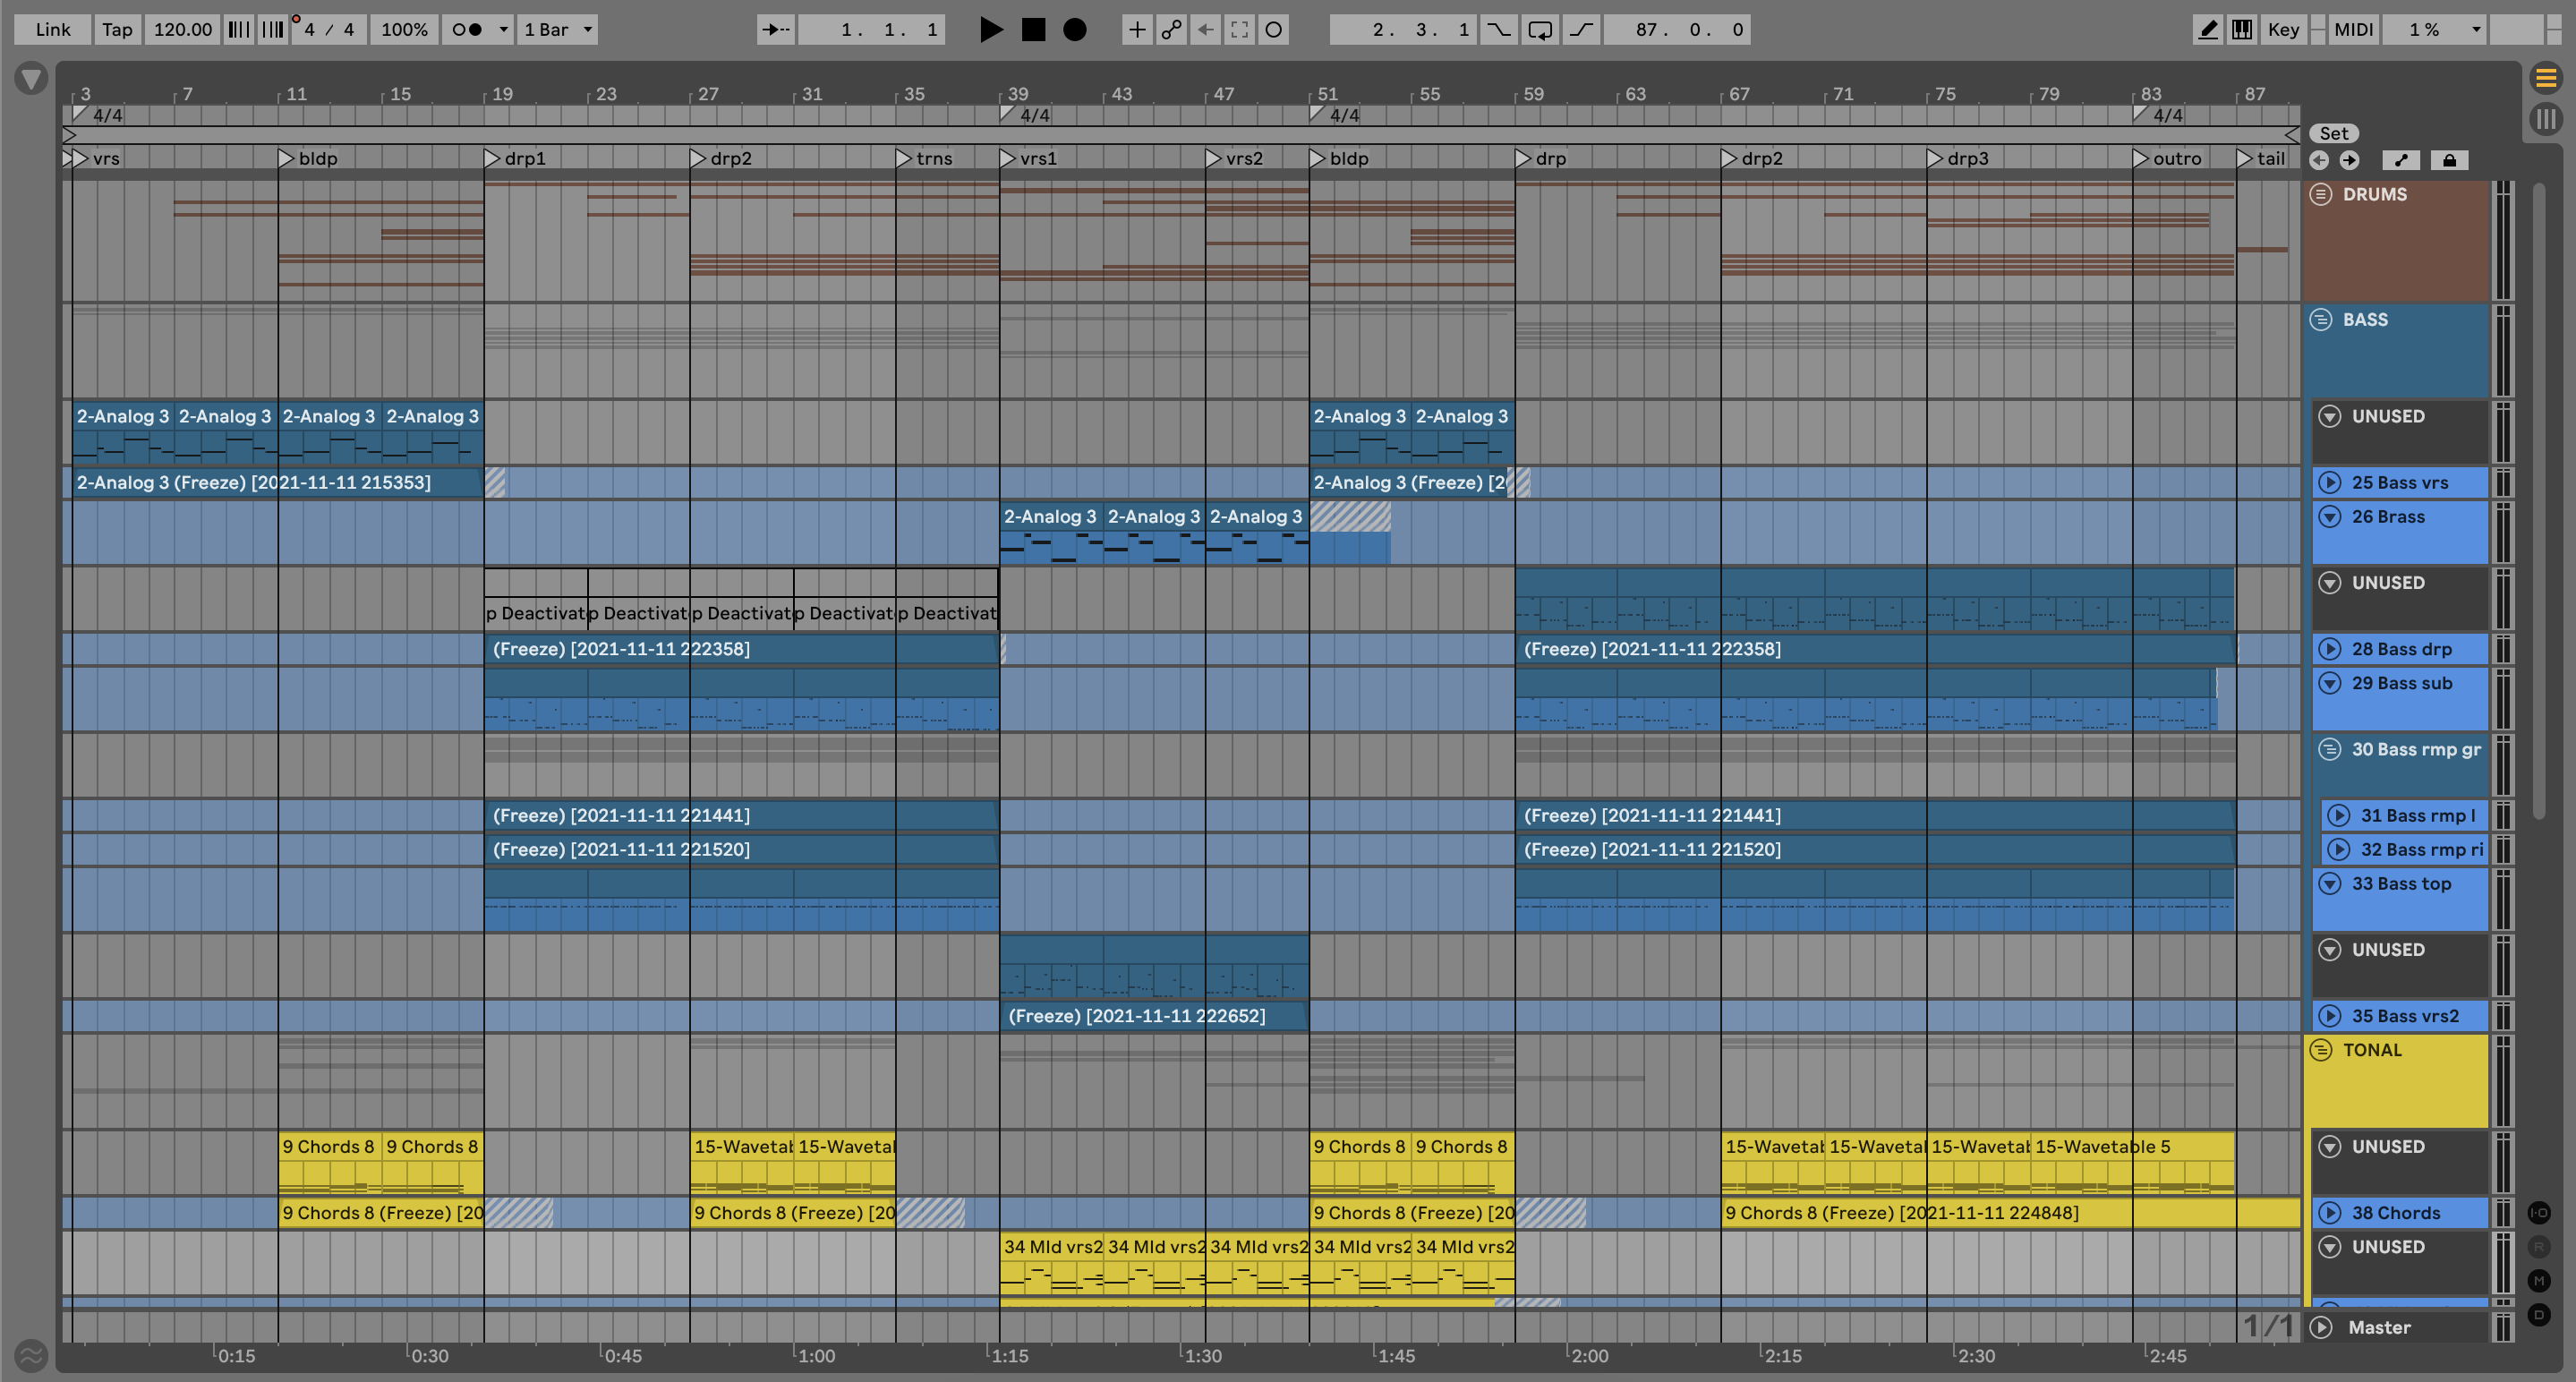Click the Set locator button

[2334, 134]
